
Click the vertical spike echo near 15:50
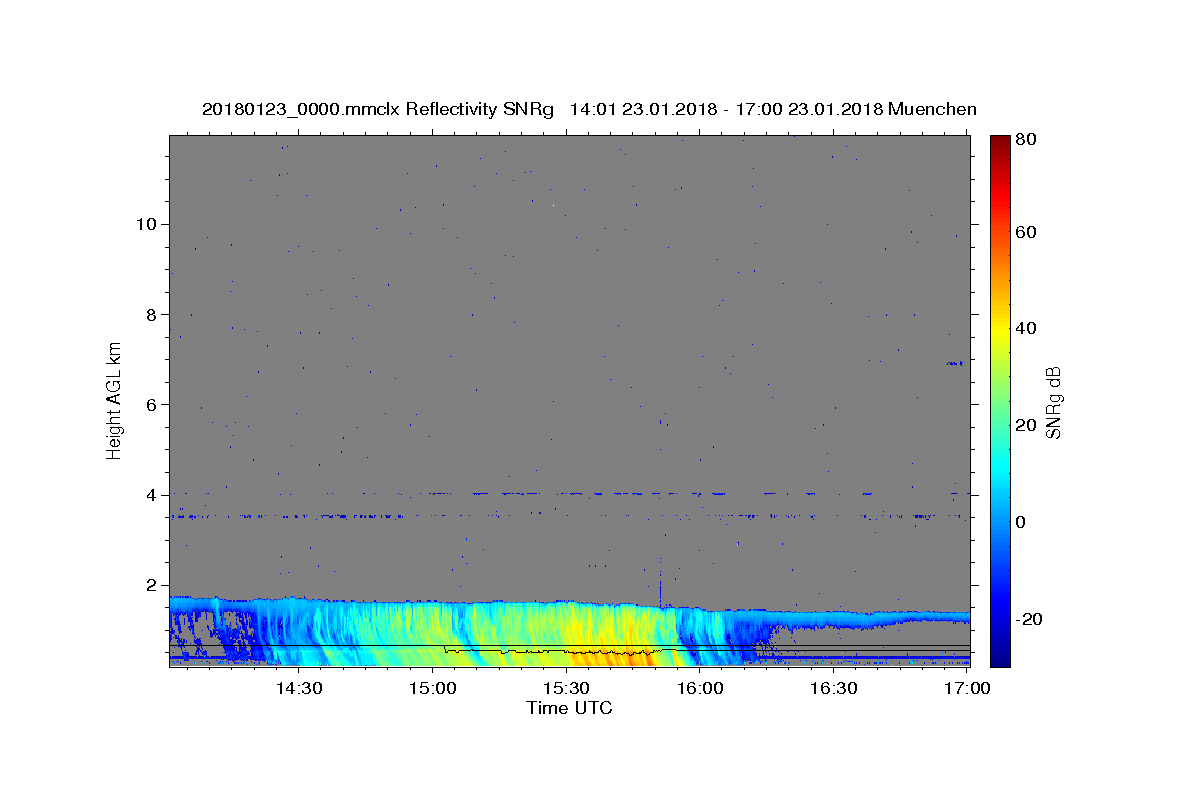[x=660, y=582]
